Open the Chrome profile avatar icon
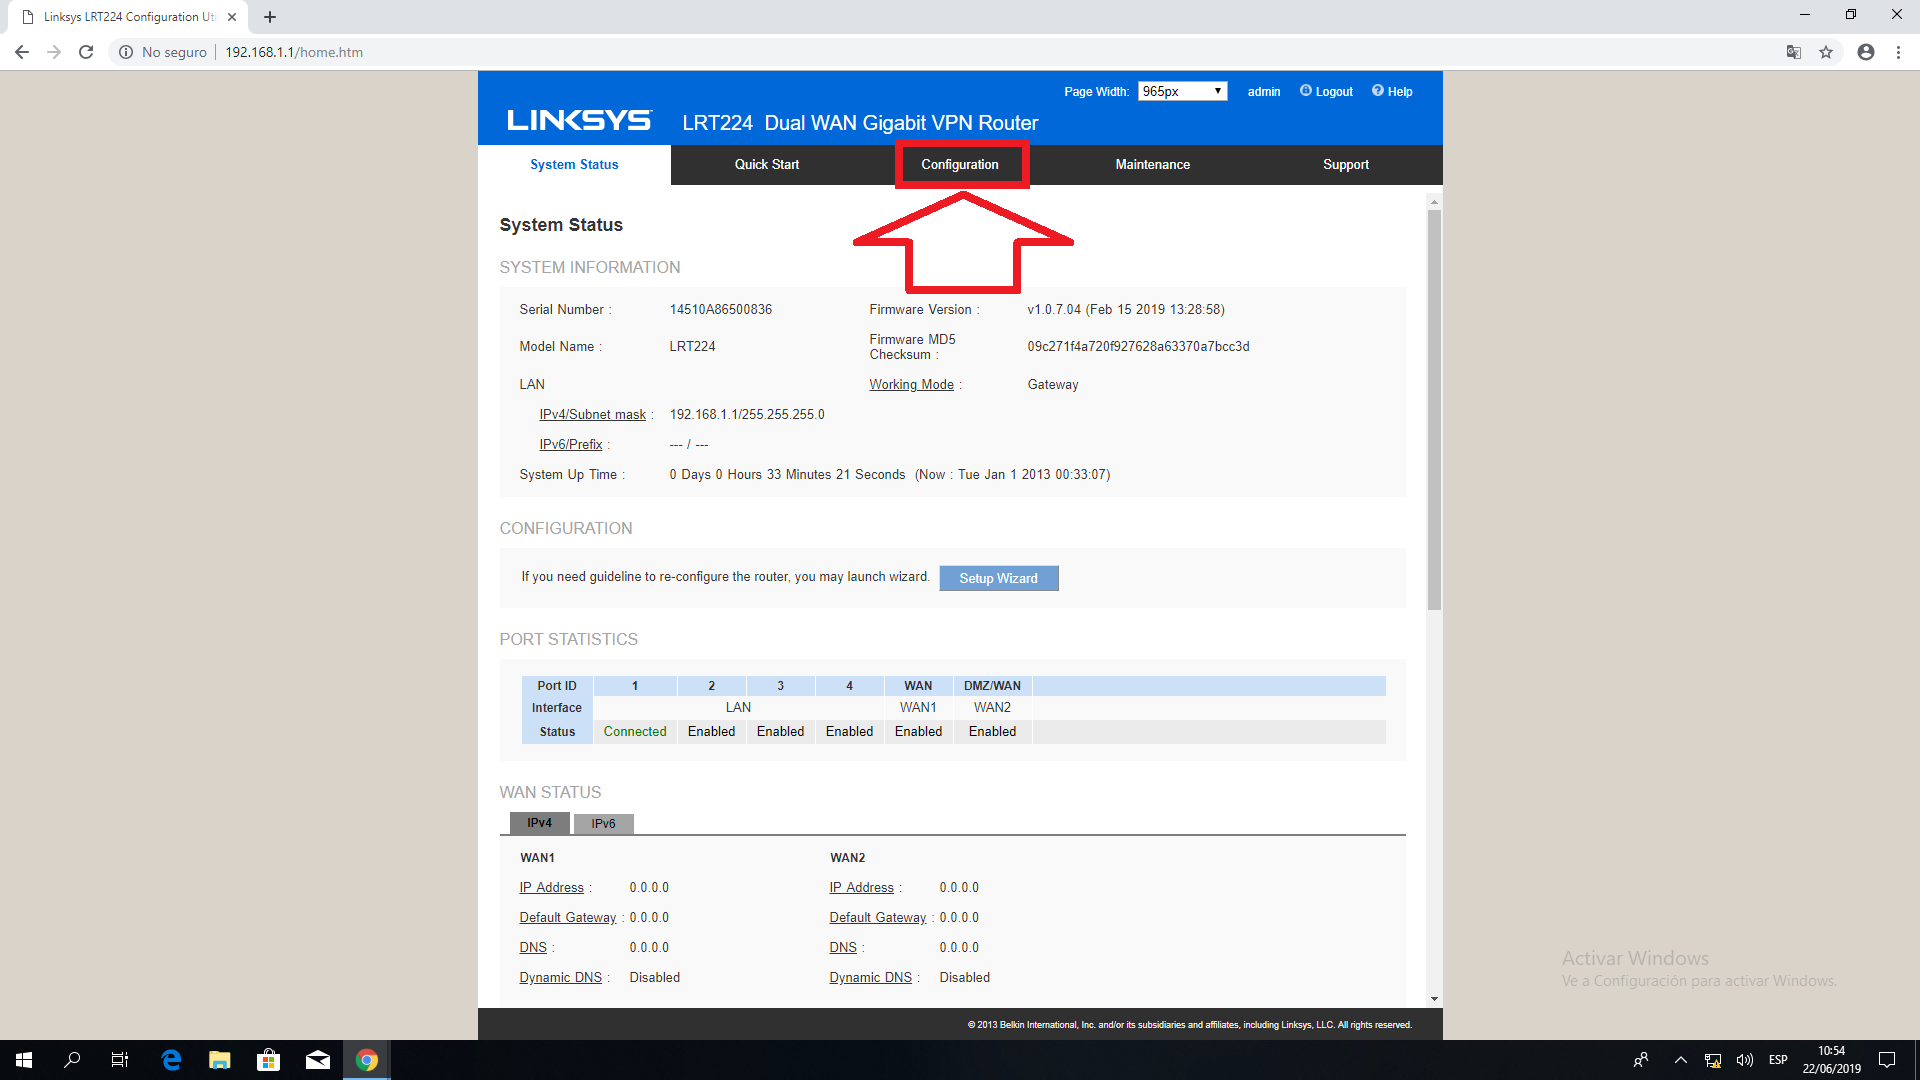The image size is (1920, 1080). (1865, 52)
